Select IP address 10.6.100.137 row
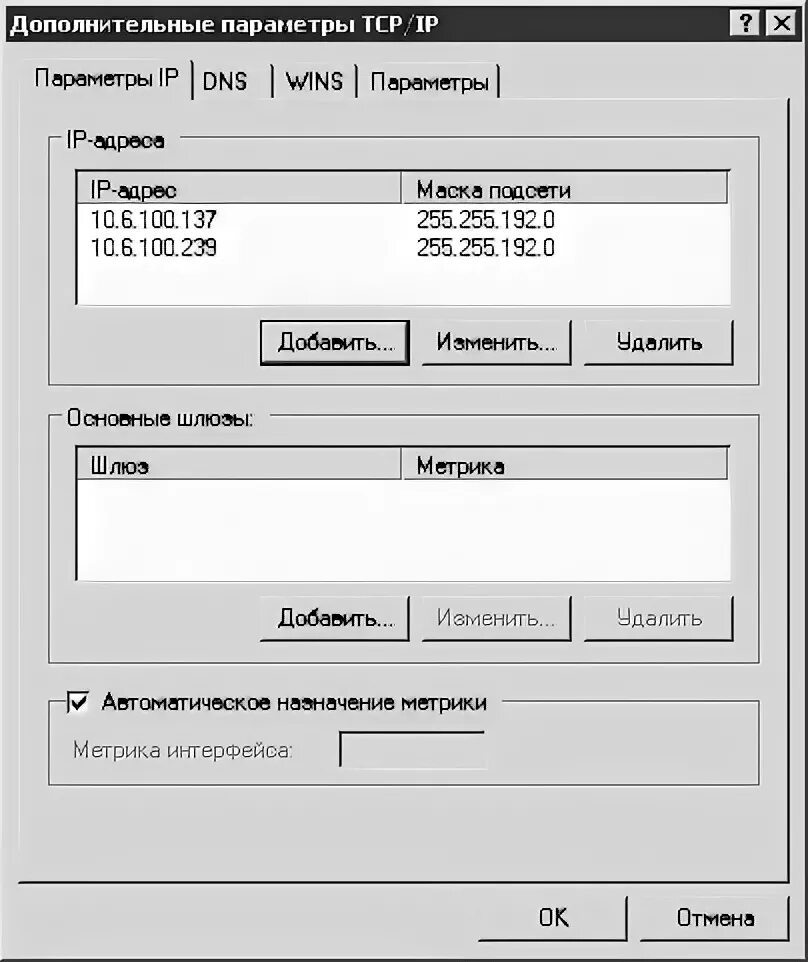This screenshot has height=962, width=808. point(403,219)
